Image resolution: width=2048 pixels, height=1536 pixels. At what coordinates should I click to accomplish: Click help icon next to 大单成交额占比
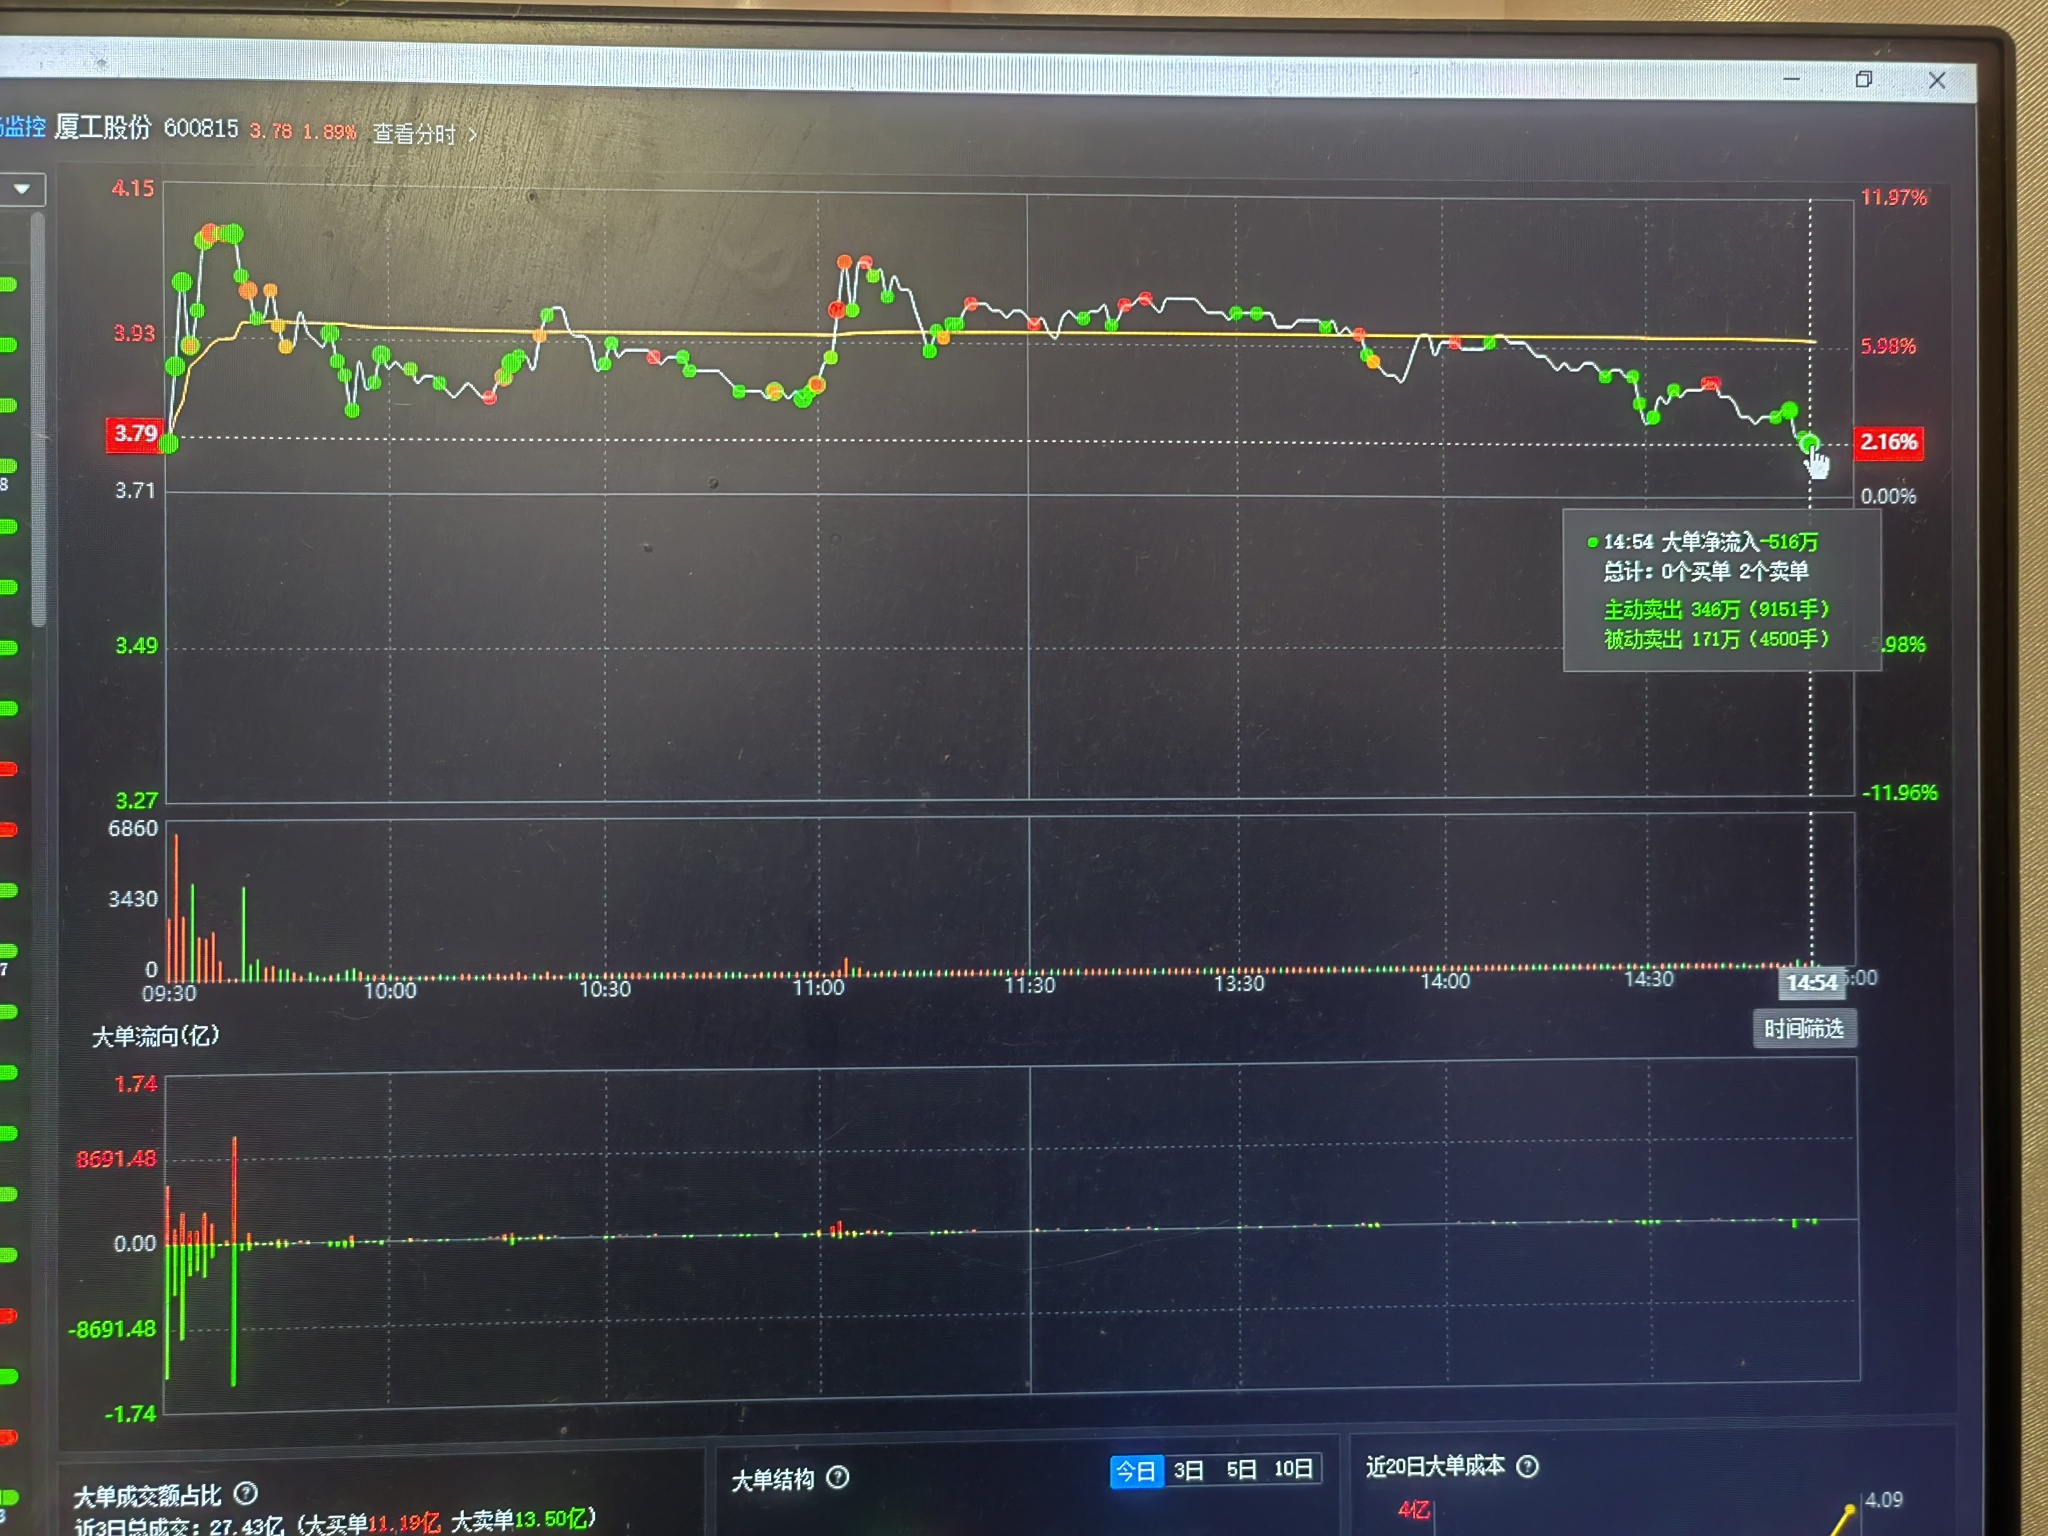coord(245,1493)
